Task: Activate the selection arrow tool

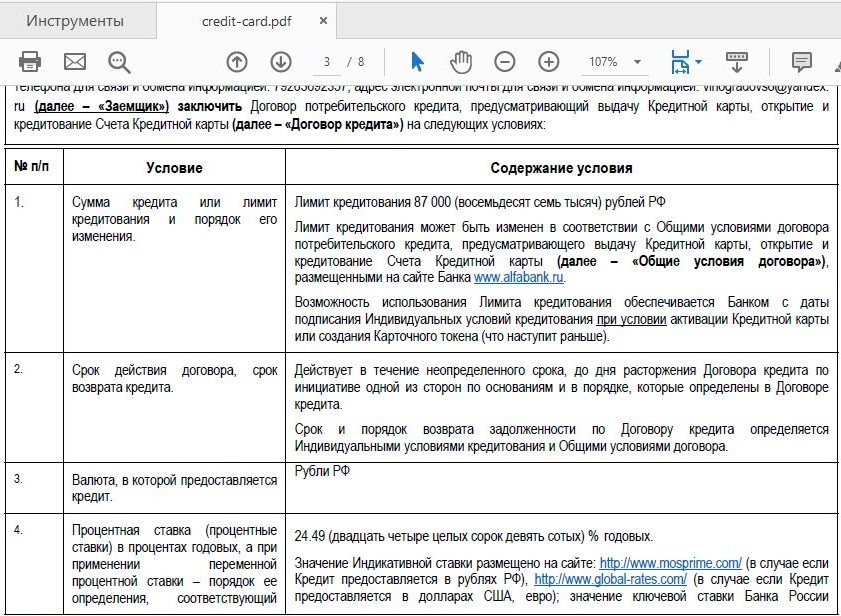Action: tap(419, 61)
